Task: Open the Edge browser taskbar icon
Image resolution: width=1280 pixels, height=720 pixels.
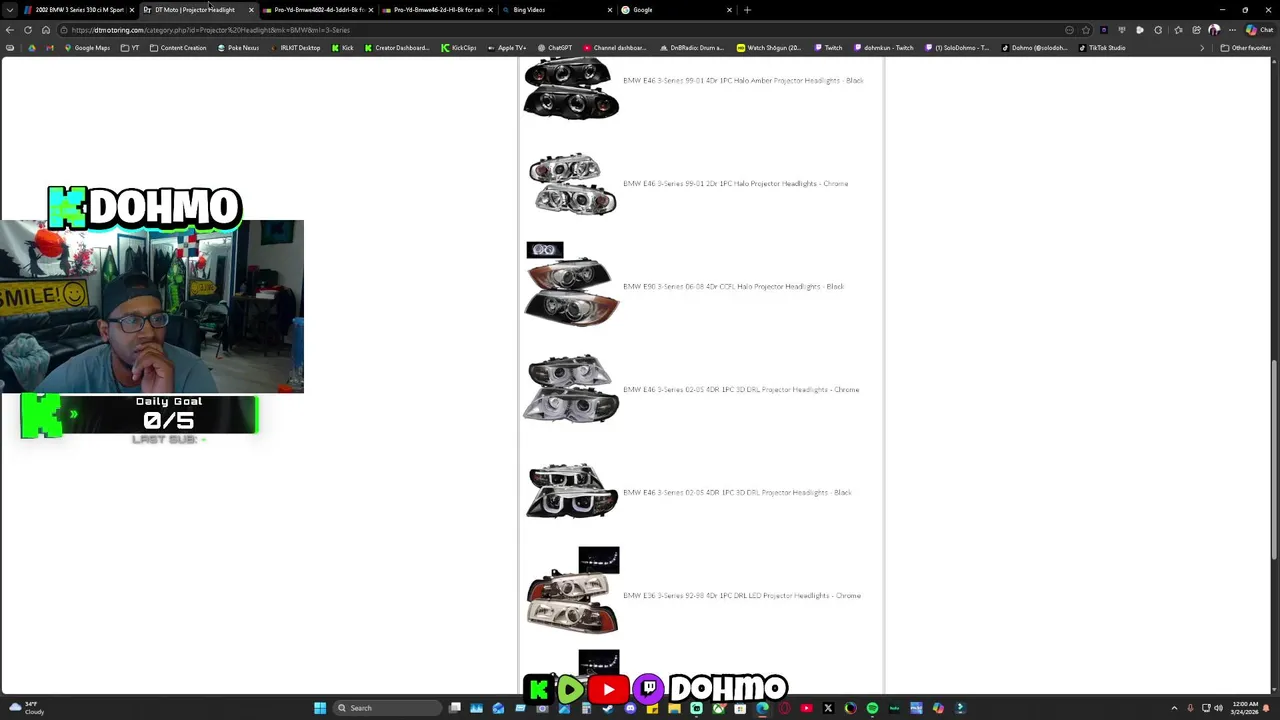Action: [x=762, y=708]
